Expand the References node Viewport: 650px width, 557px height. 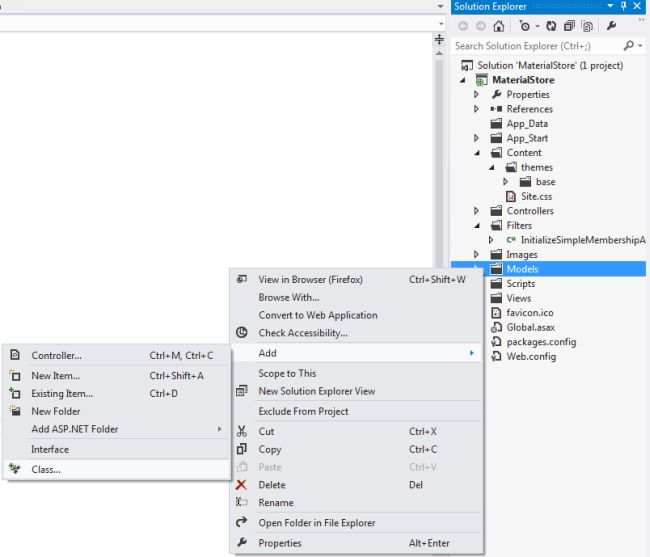pos(476,109)
